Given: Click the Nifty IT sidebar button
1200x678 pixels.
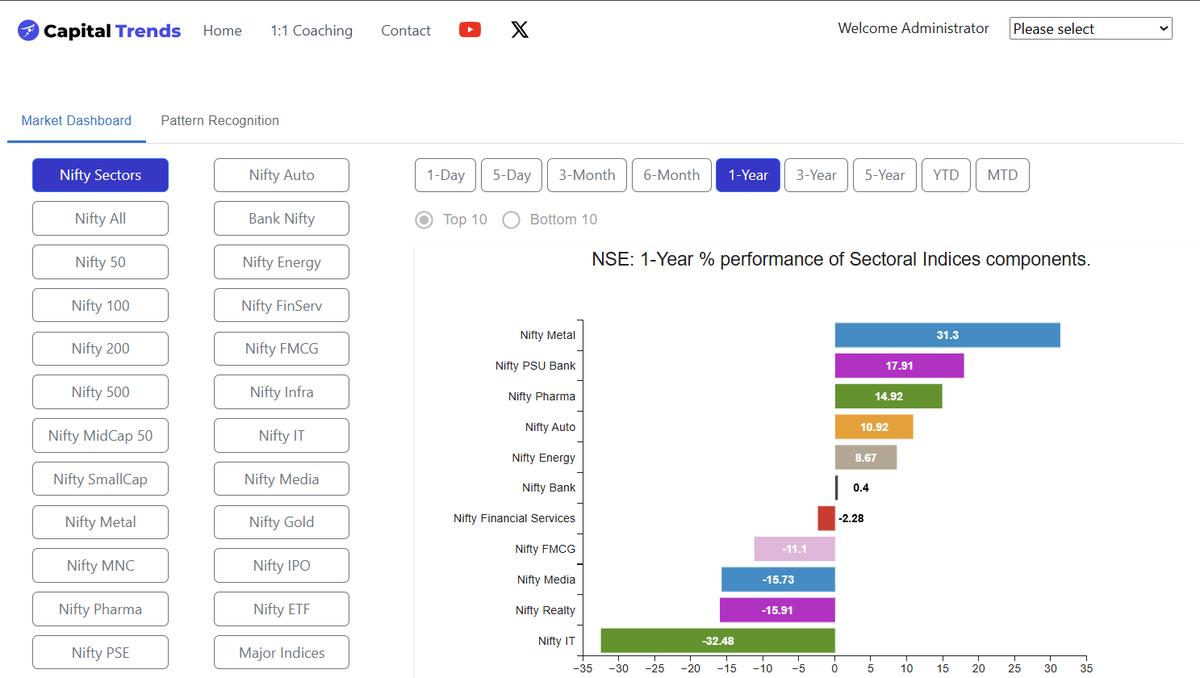Looking at the screenshot, I should [x=282, y=435].
